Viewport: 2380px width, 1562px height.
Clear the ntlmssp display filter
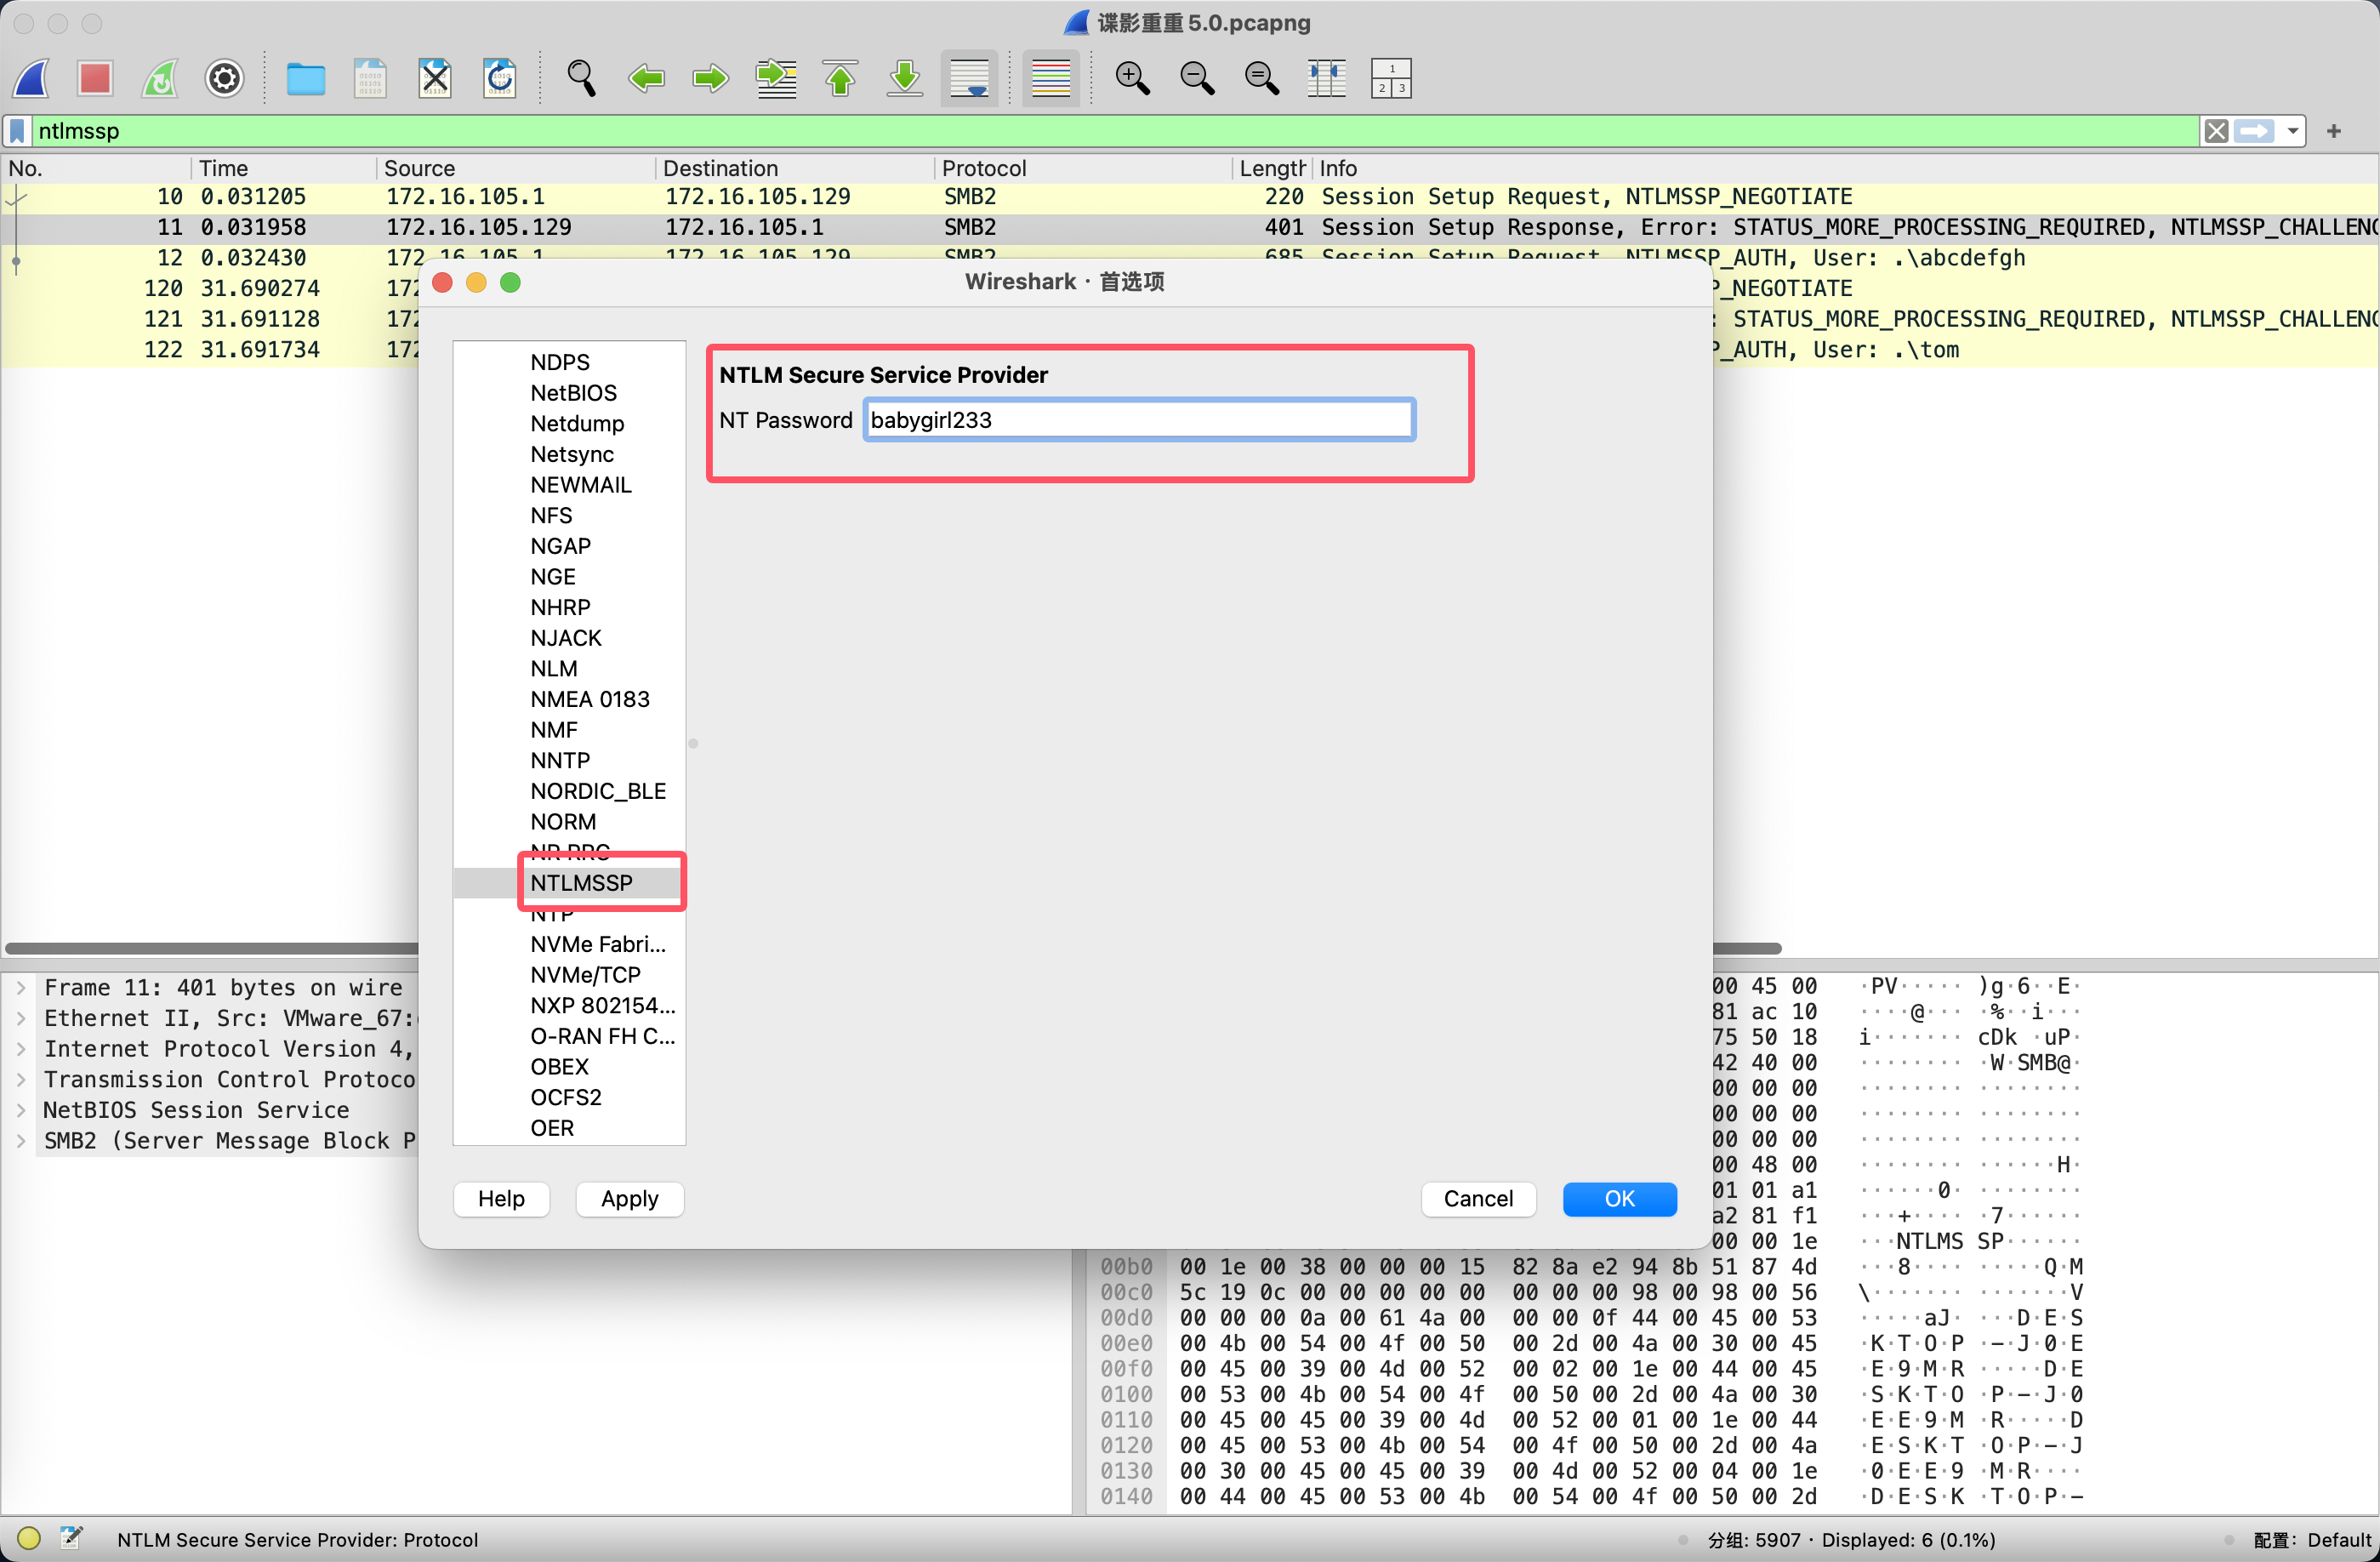(x=2216, y=131)
